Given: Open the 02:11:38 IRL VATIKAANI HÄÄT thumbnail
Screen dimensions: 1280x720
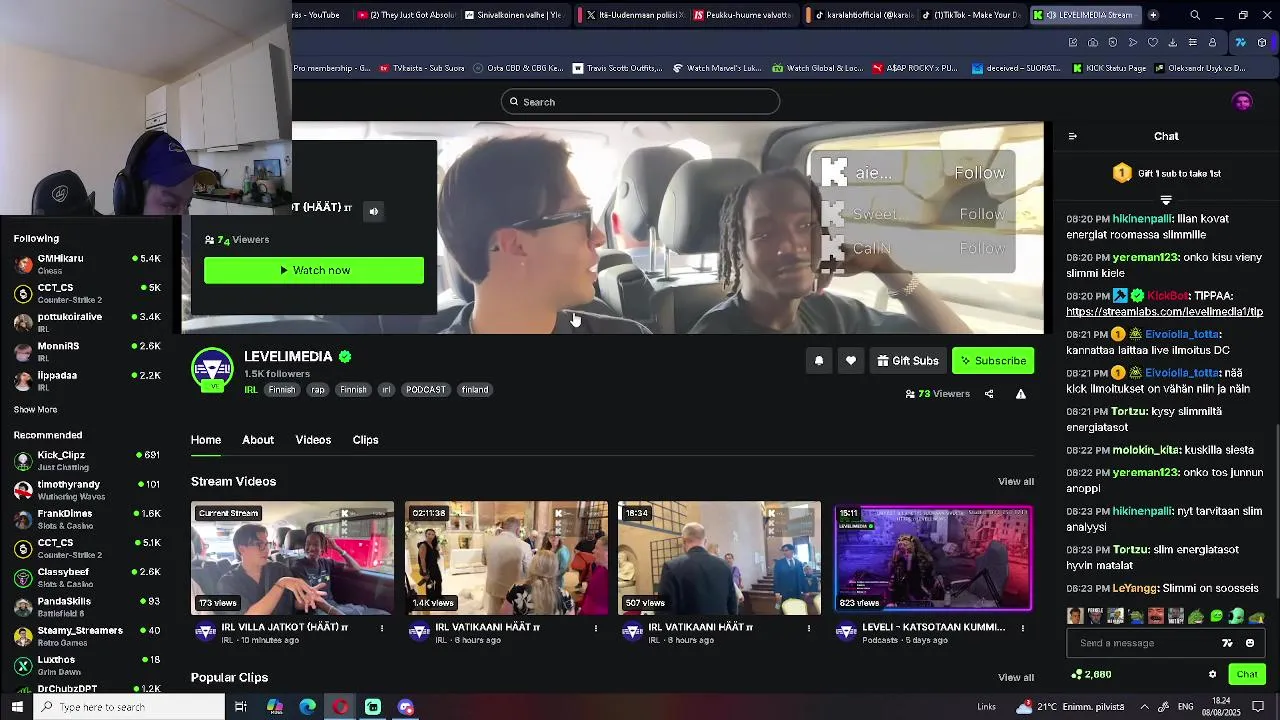Looking at the screenshot, I should click(x=506, y=558).
